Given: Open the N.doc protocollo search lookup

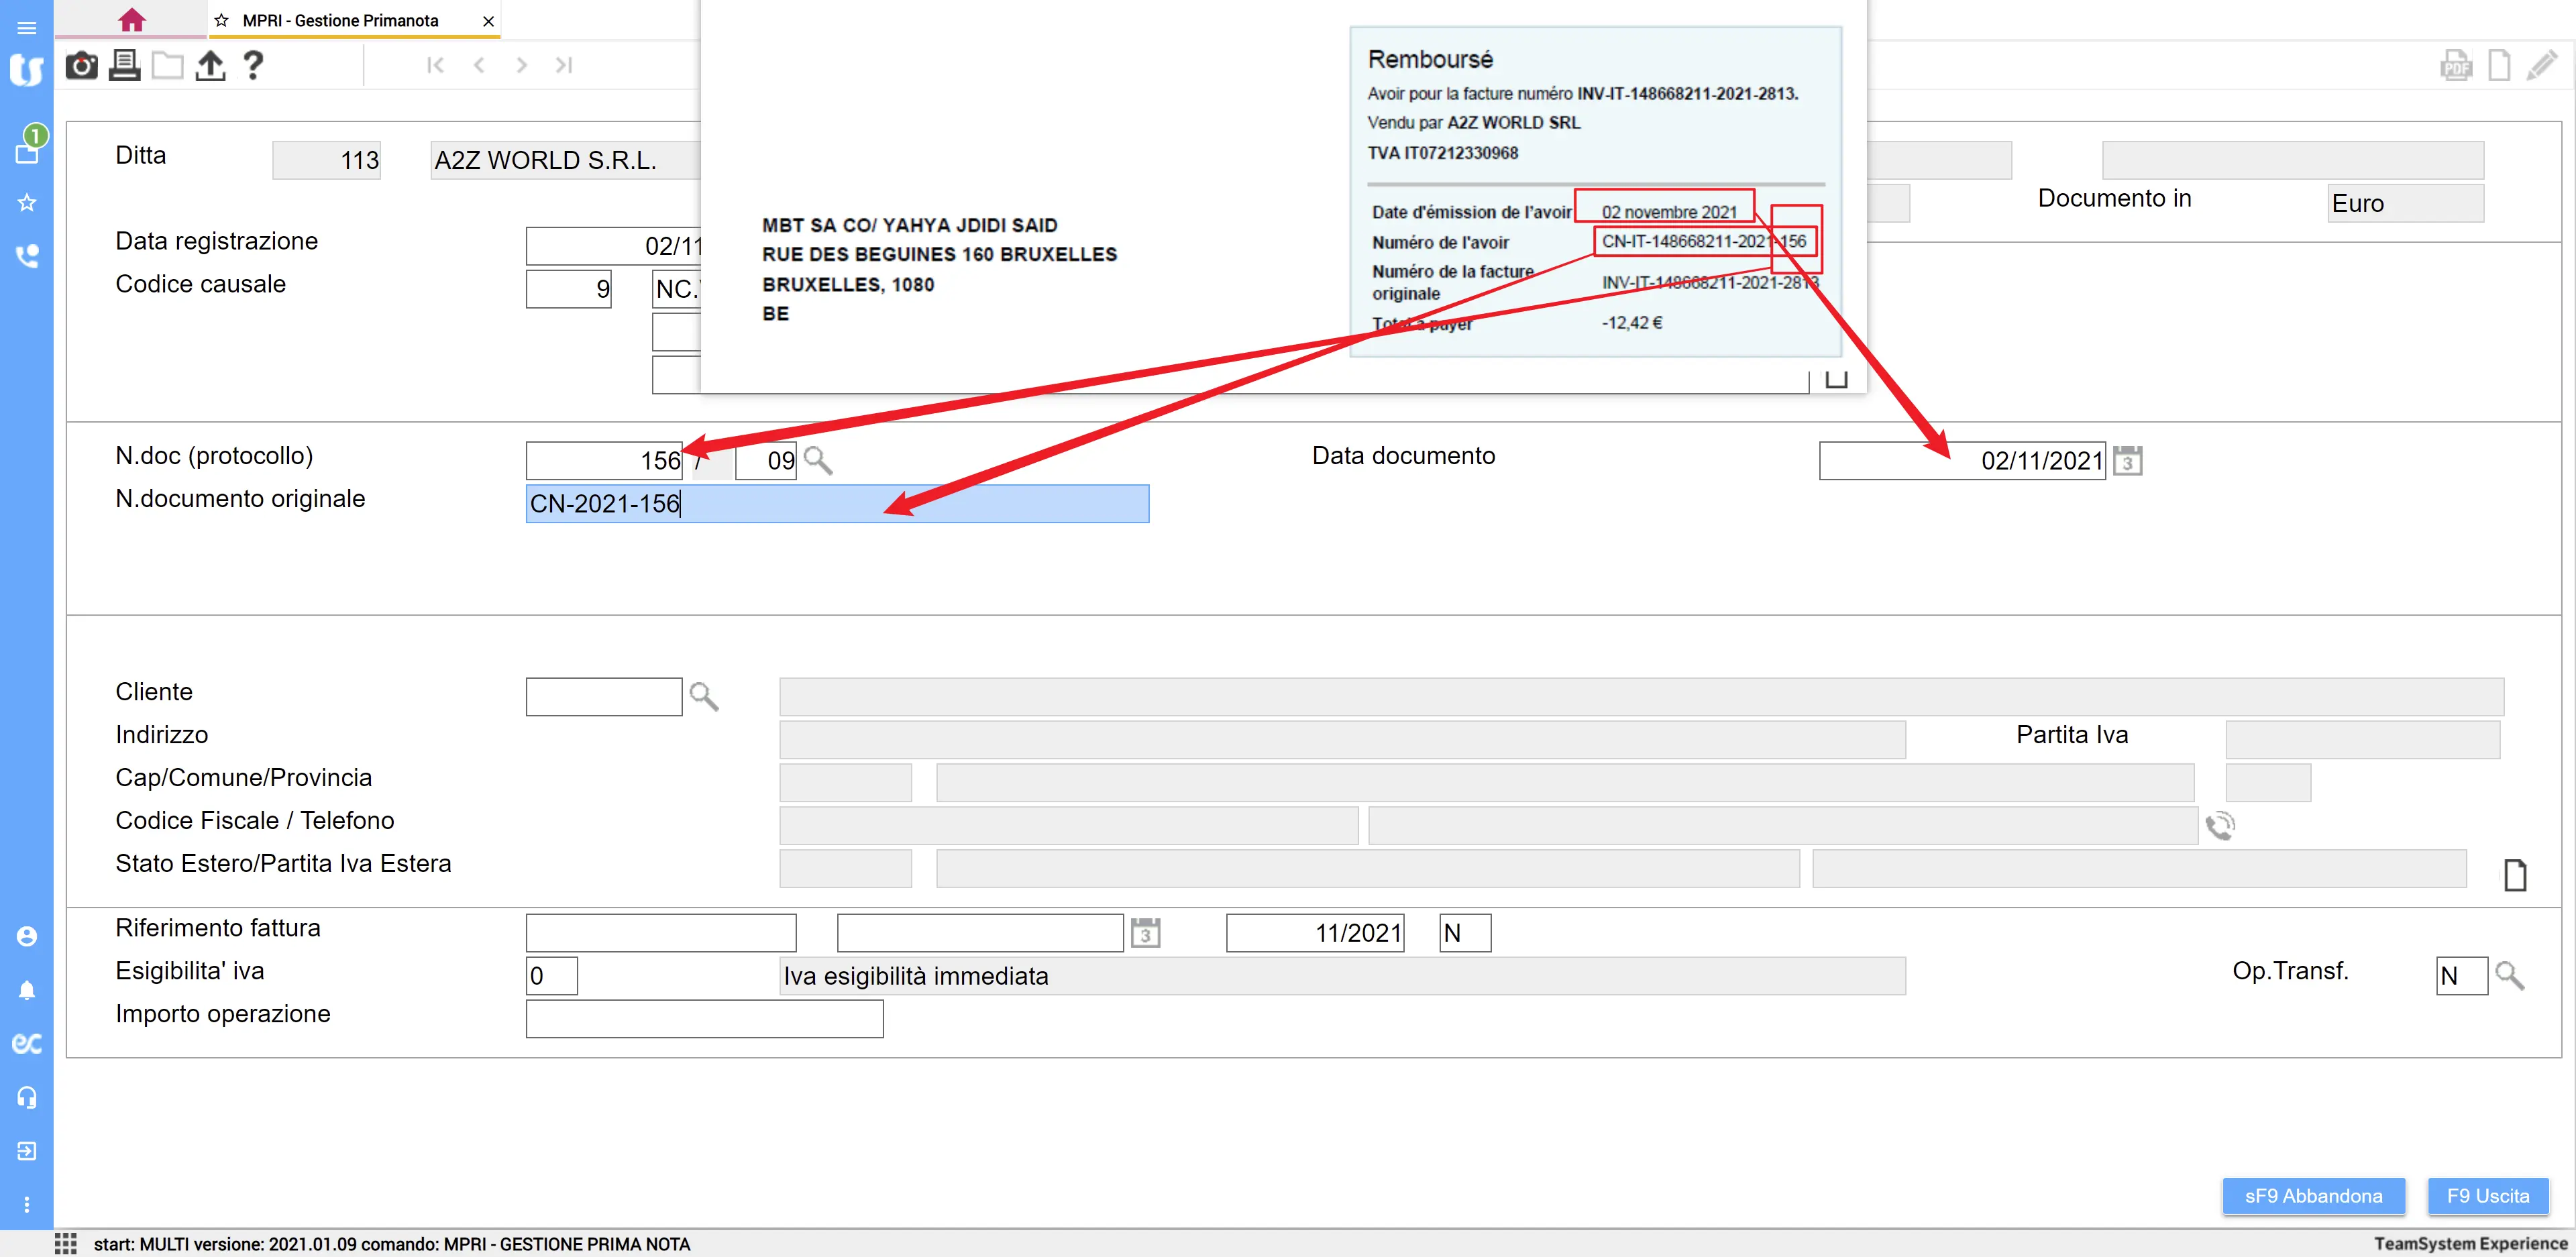Looking at the screenshot, I should pos(818,461).
